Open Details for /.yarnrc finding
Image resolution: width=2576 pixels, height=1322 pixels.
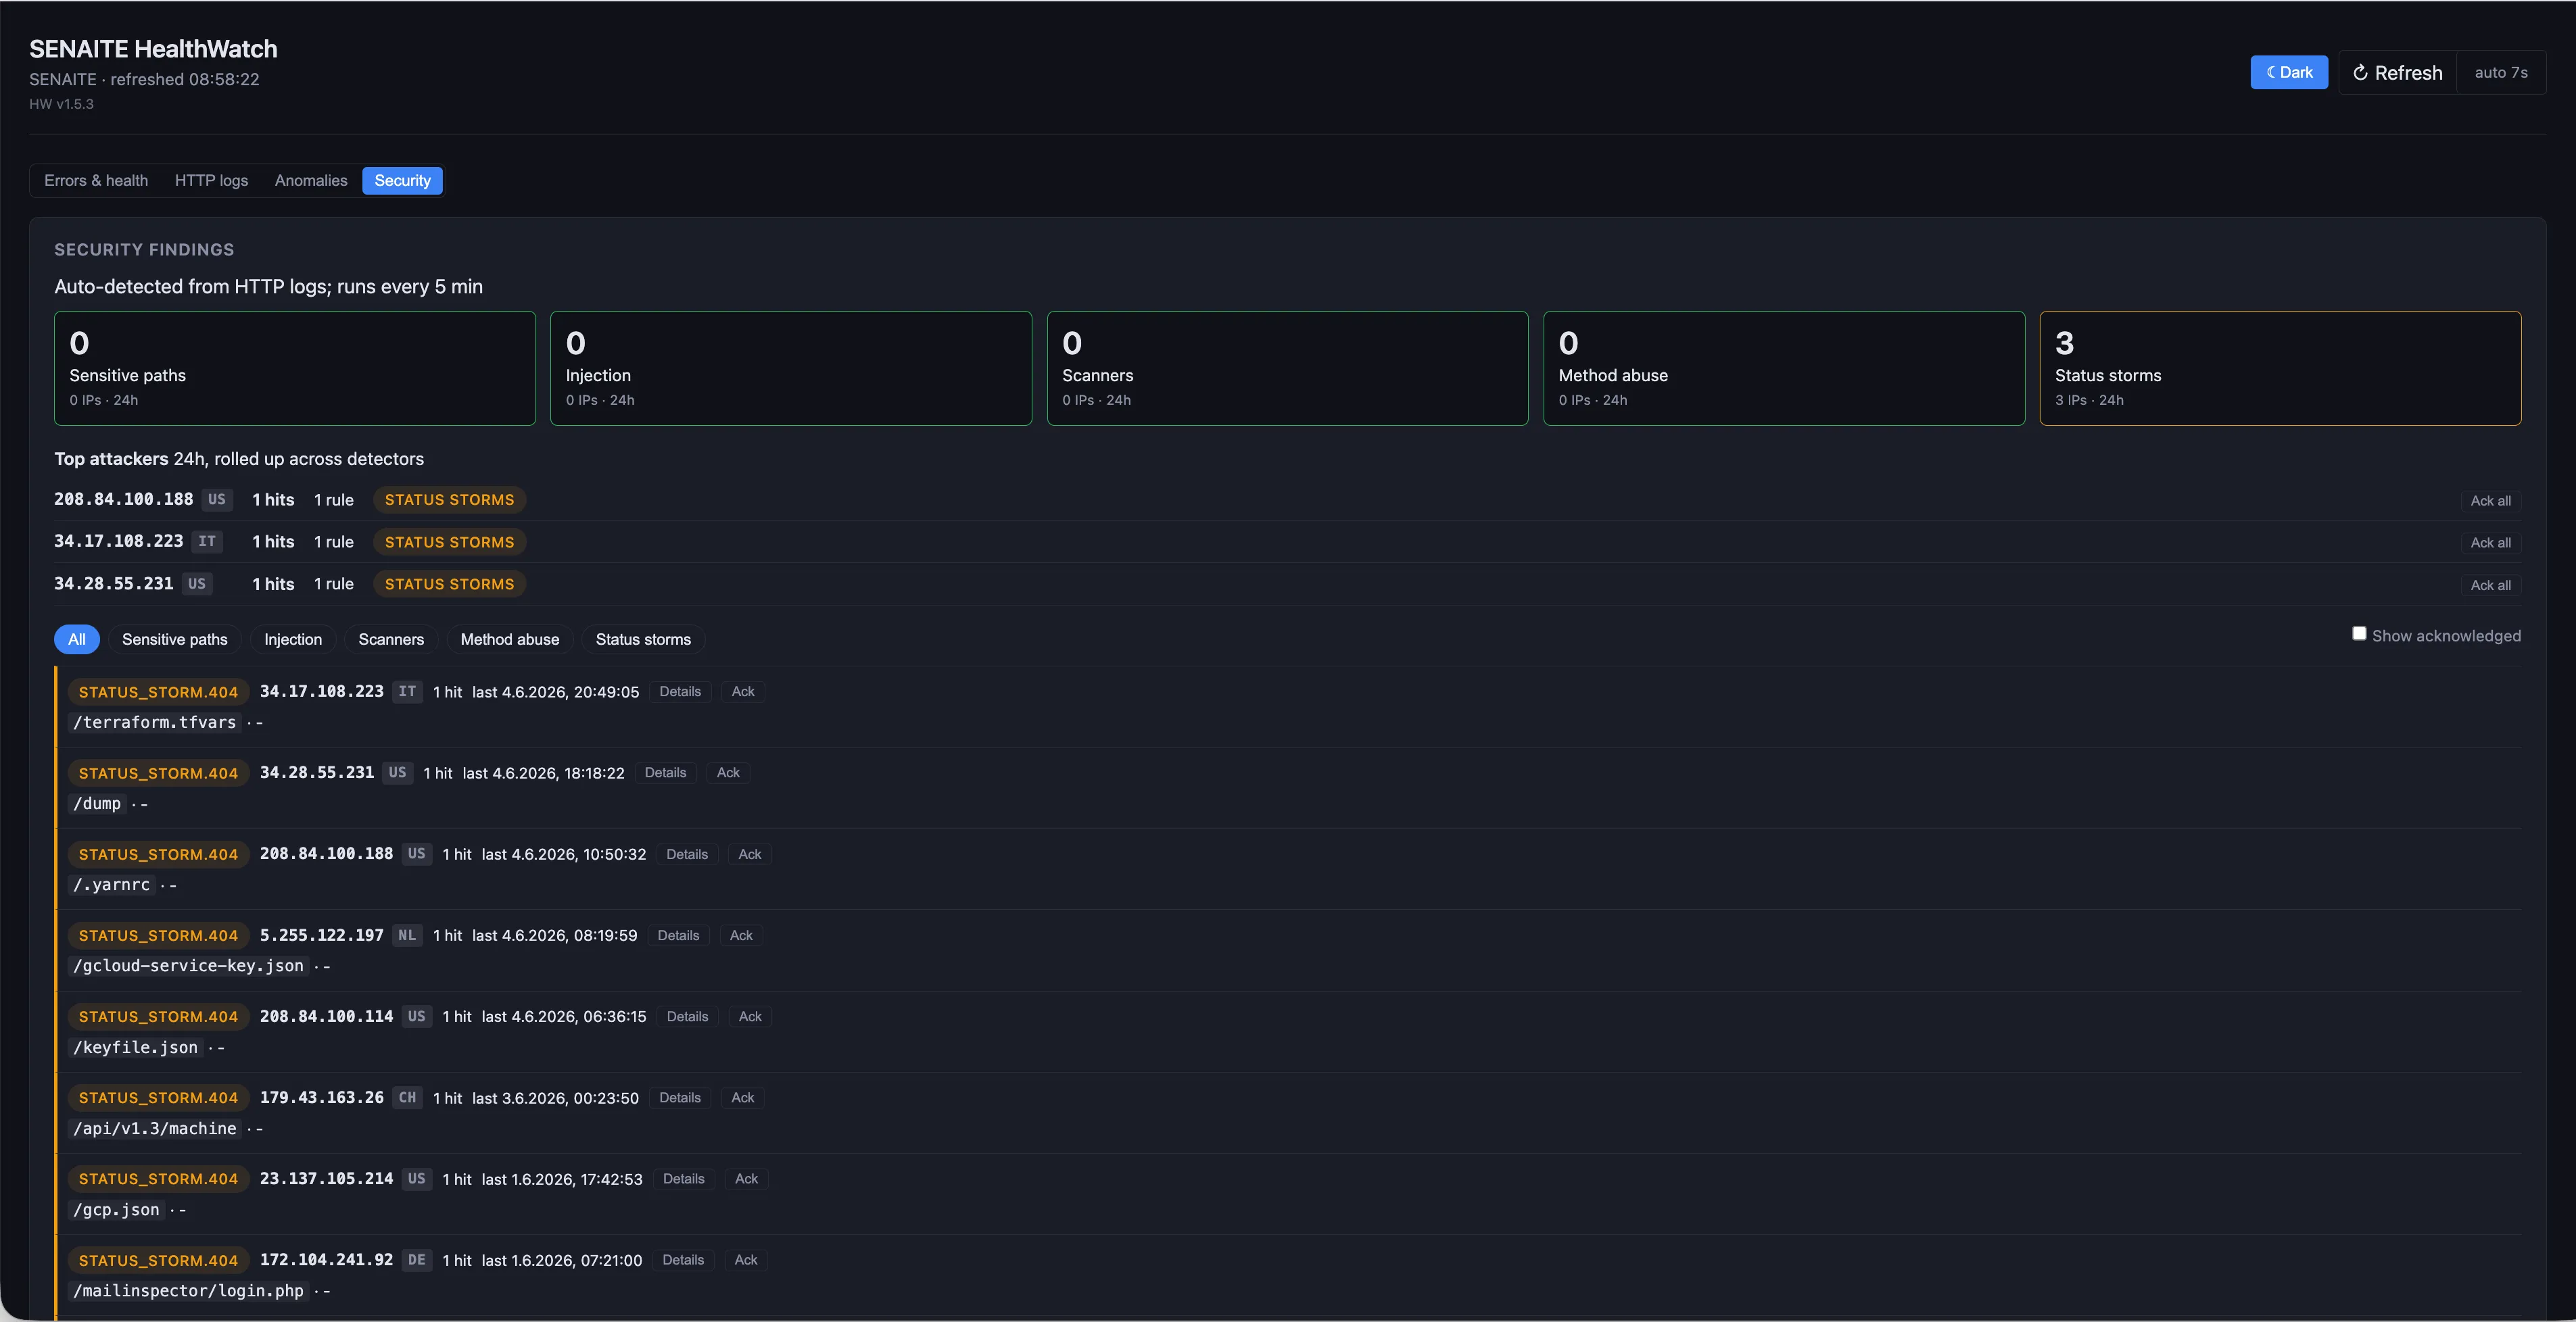pos(687,854)
